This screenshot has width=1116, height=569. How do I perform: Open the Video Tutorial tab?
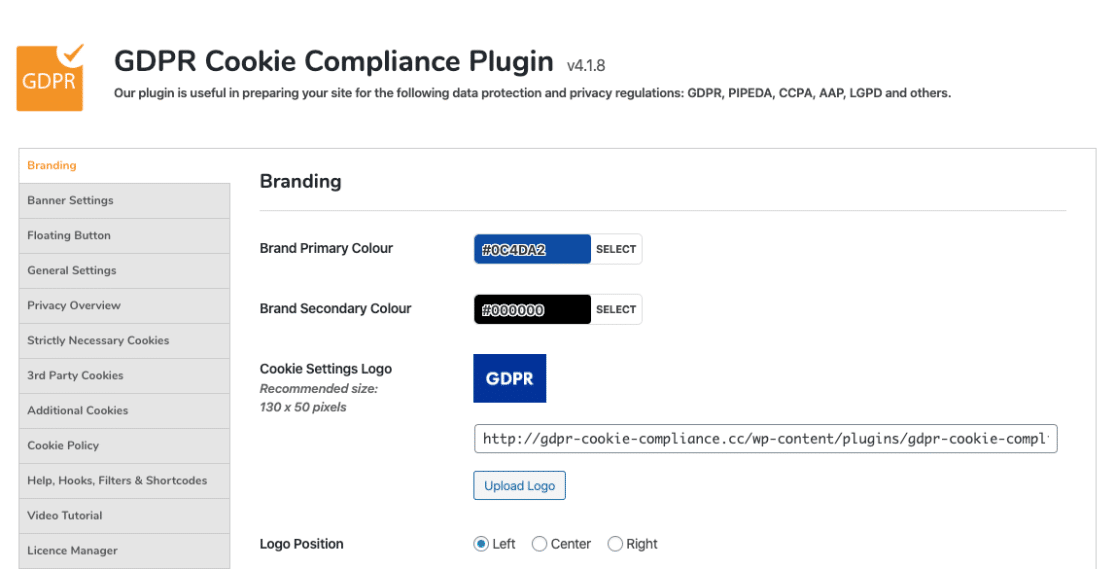coord(125,516)
